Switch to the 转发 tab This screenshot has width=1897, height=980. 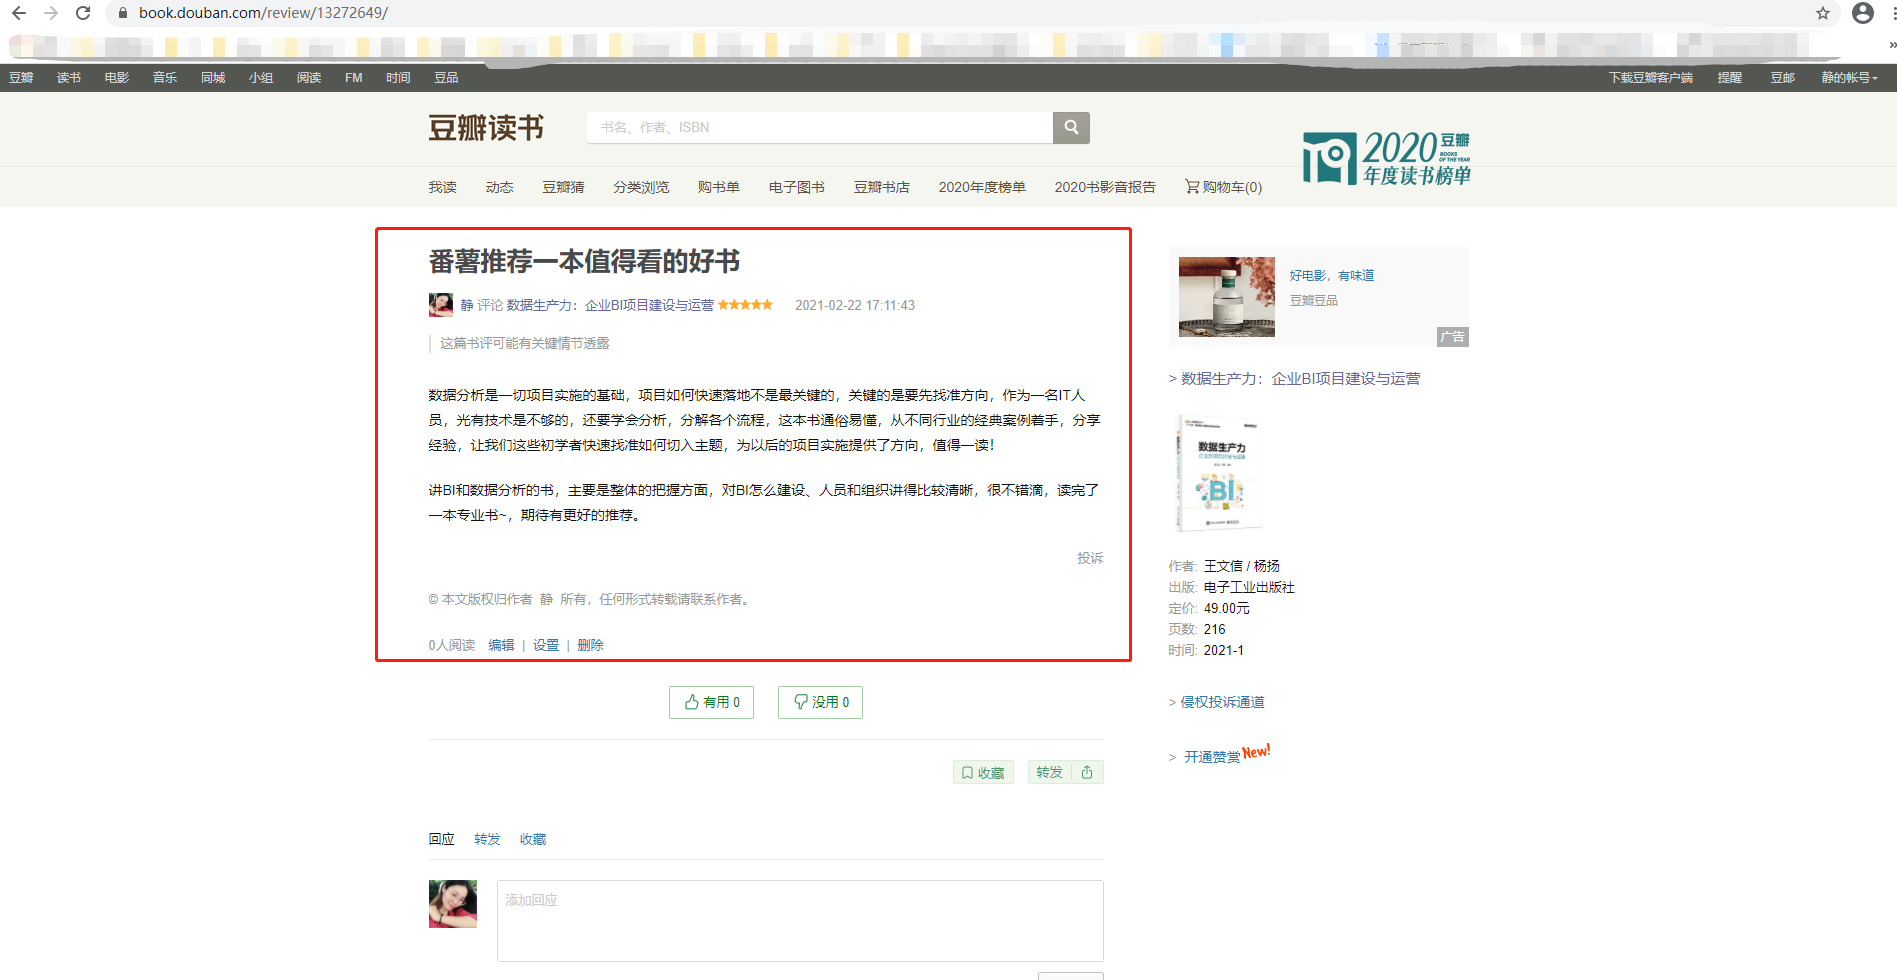pos(487,839)
